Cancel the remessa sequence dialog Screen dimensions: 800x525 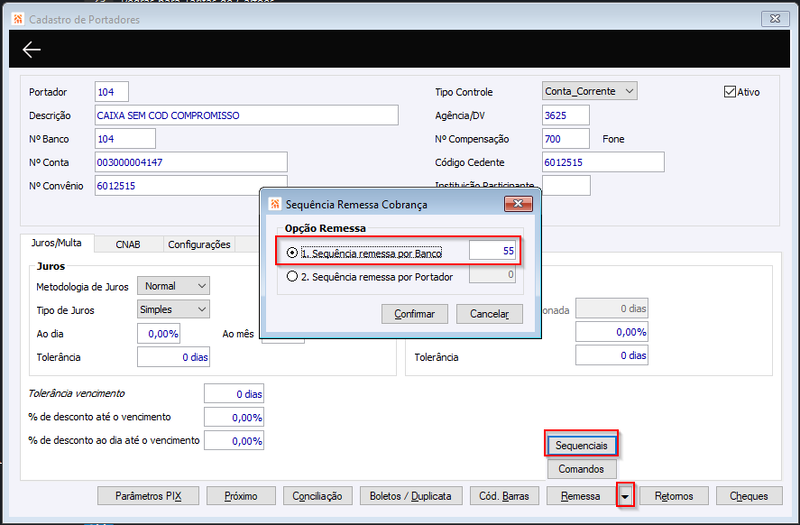pos(489,314)
